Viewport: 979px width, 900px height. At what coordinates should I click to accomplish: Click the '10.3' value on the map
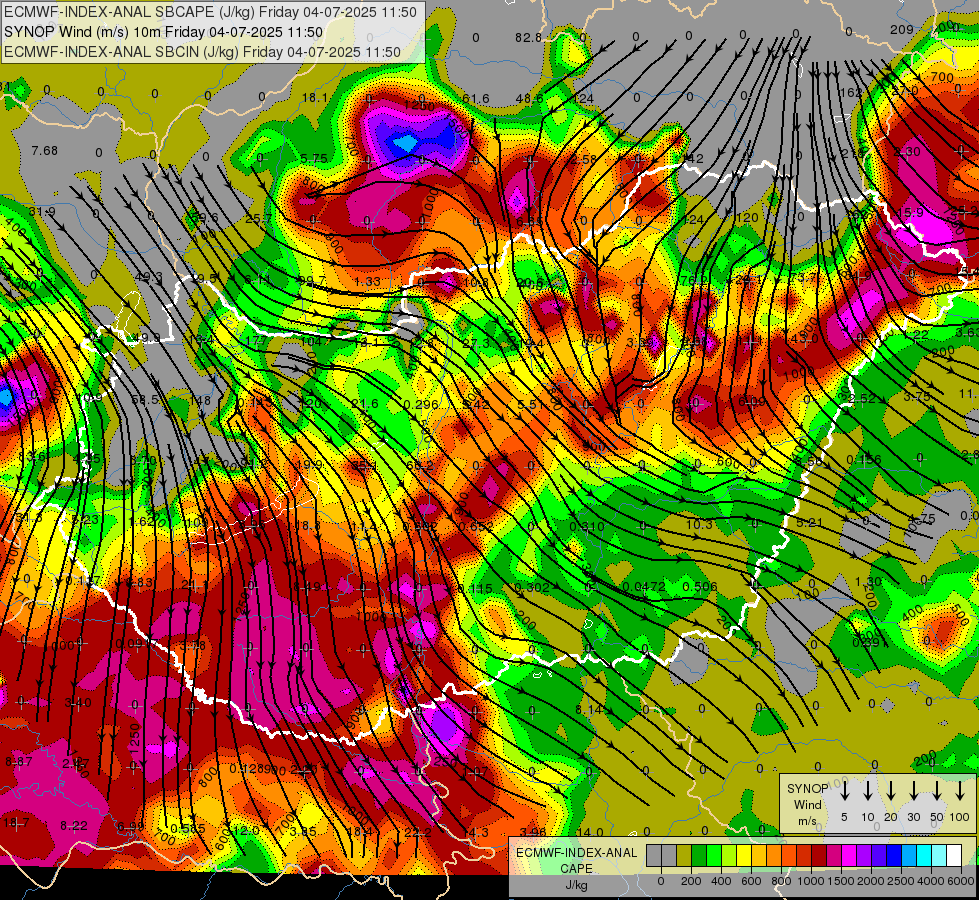699,524
